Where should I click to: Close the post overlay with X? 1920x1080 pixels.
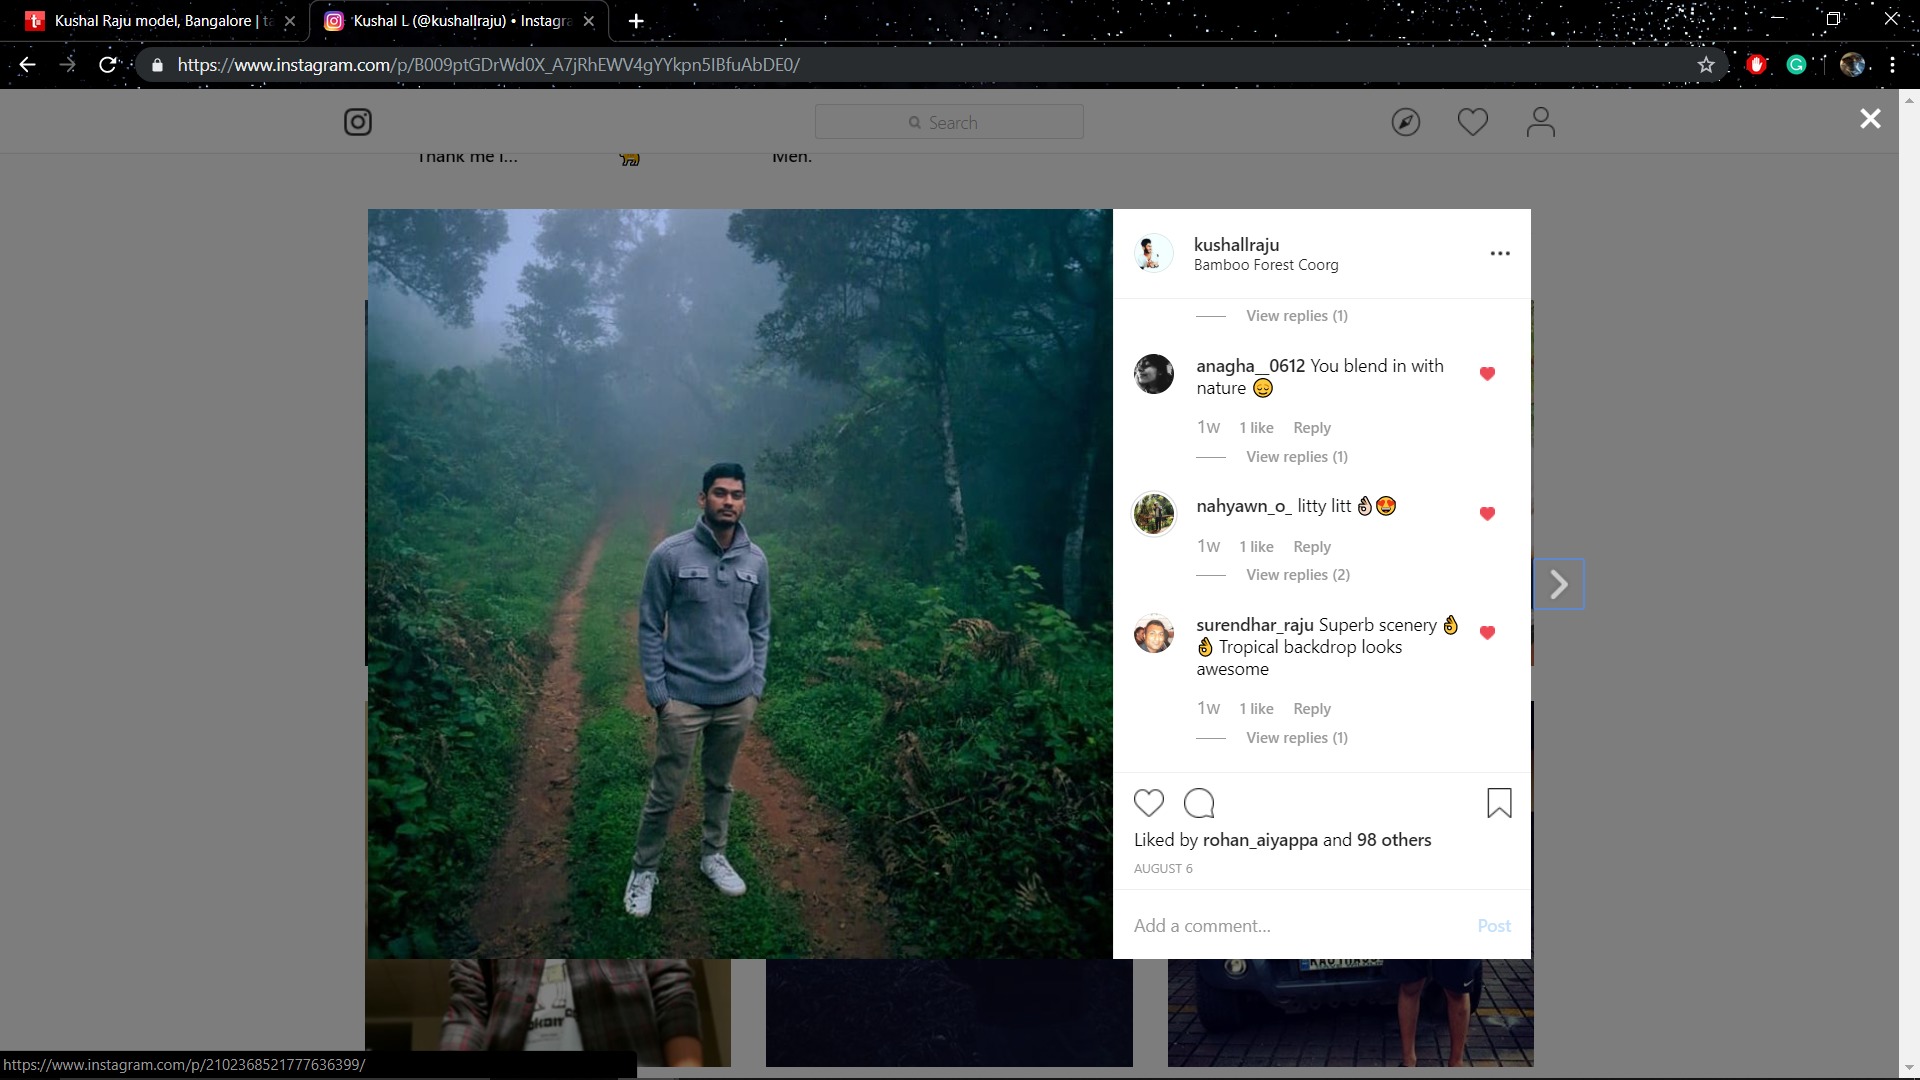[x=1869, y=119]
